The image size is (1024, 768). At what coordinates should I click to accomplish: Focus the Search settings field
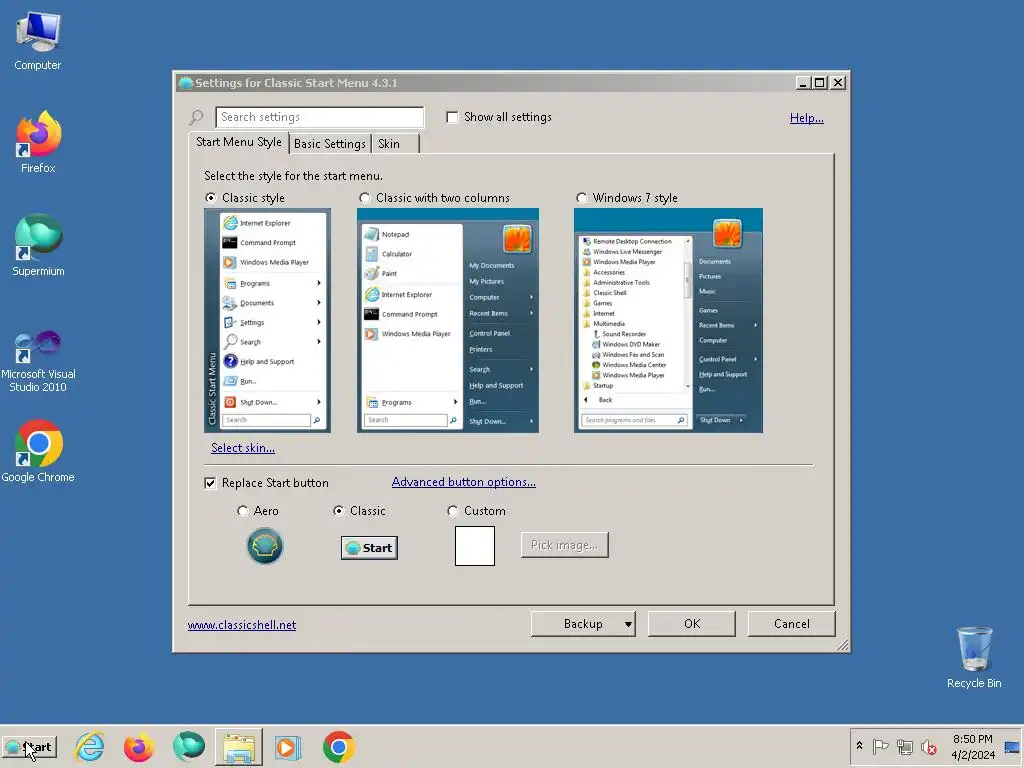(319, 118)
